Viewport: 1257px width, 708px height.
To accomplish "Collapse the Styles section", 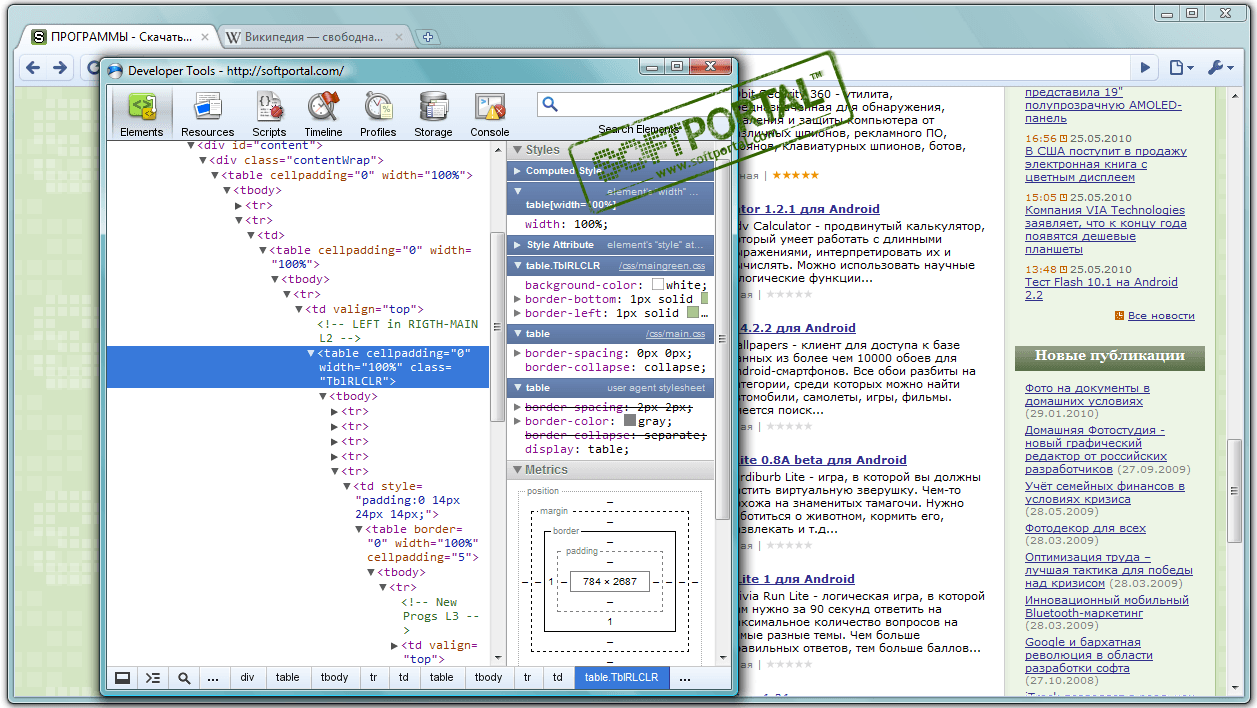I will [518, 150].
